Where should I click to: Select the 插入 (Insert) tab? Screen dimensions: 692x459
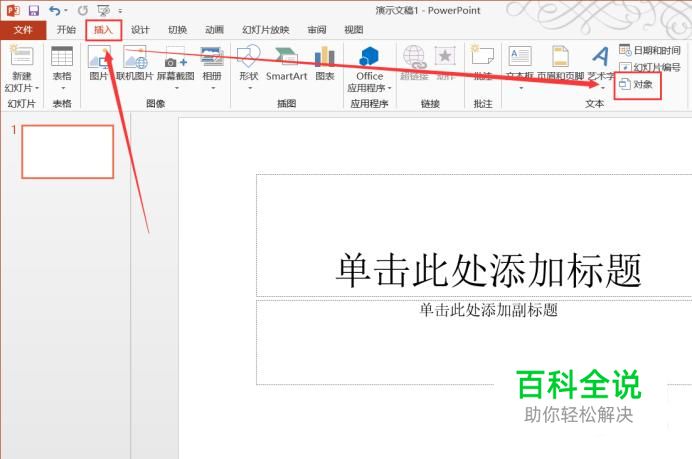click(x=103, y=30)
